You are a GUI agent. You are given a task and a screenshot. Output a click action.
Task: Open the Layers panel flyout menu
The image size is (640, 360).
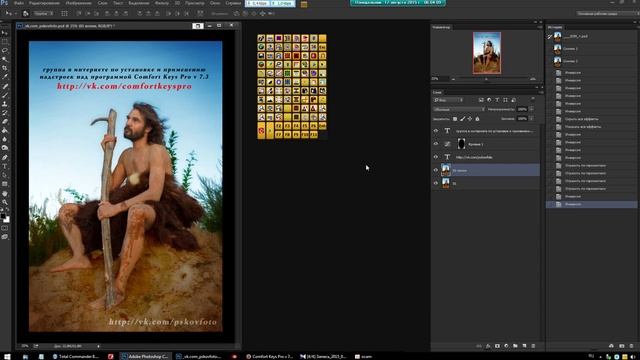540,92
